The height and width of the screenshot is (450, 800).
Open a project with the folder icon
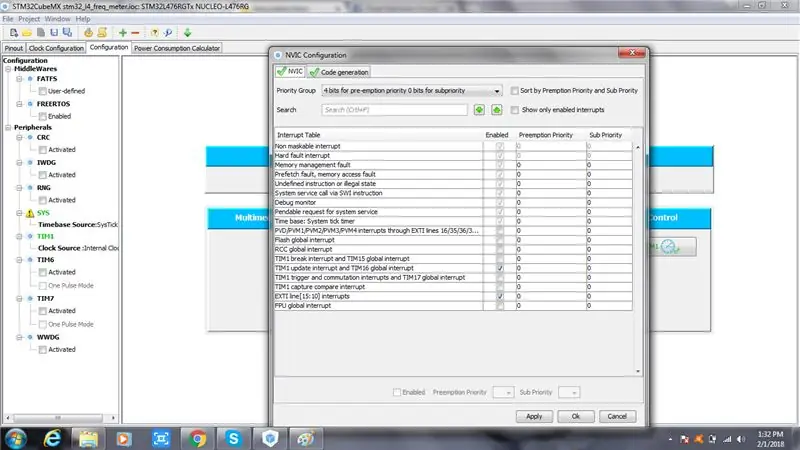pyautogui.click(x=27, y=33)
